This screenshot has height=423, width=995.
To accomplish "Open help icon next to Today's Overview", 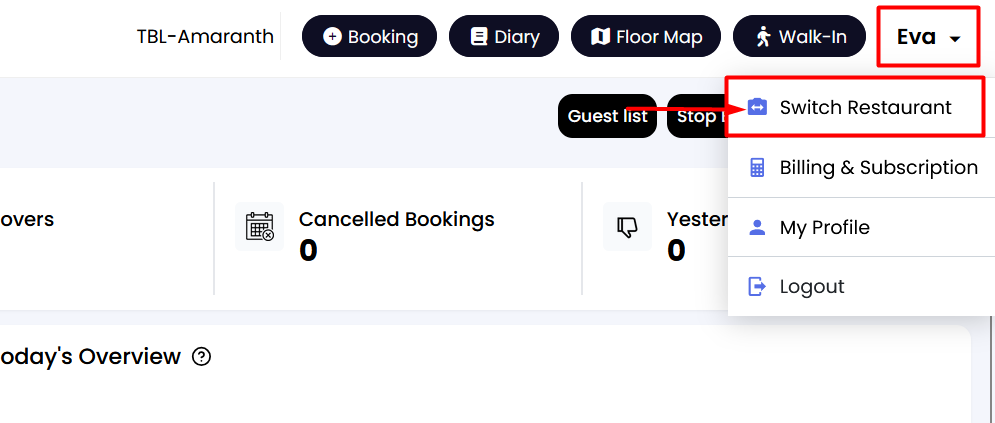I will pos(201,357).
